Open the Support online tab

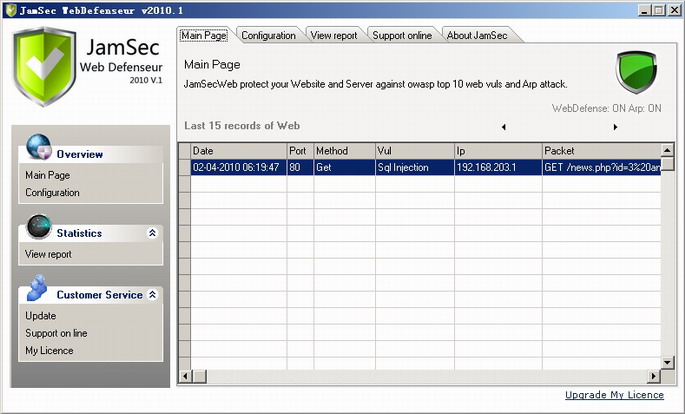[402, 35]
